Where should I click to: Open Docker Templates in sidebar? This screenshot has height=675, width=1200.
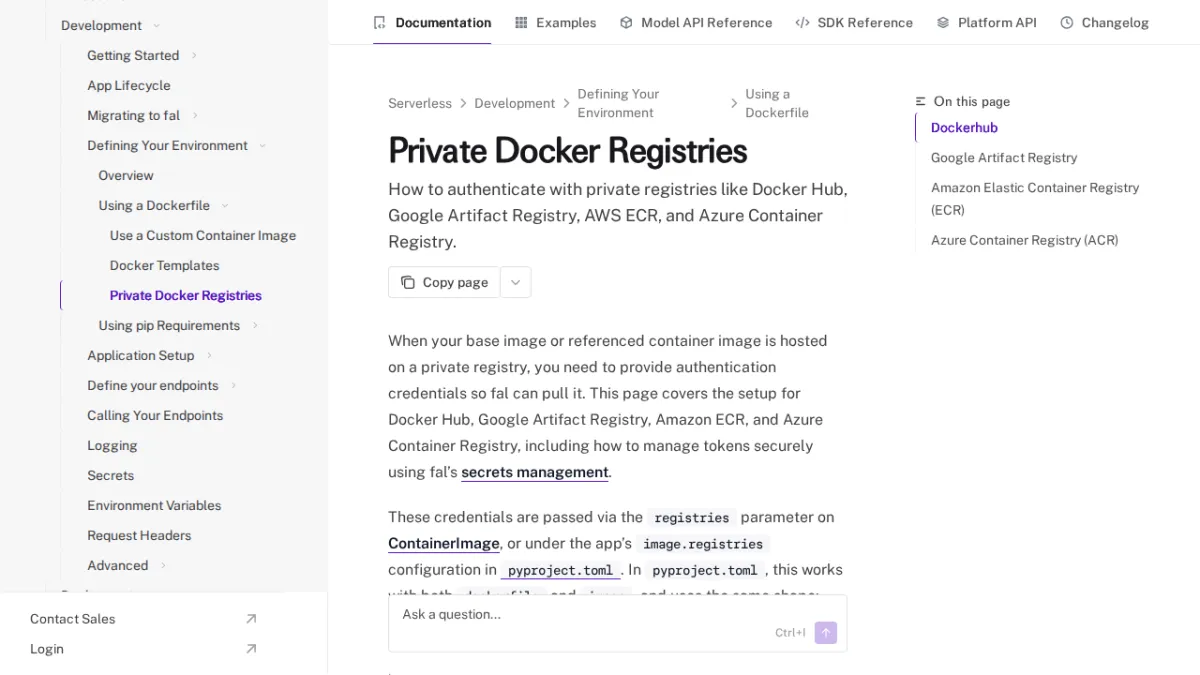pos(164,265)
